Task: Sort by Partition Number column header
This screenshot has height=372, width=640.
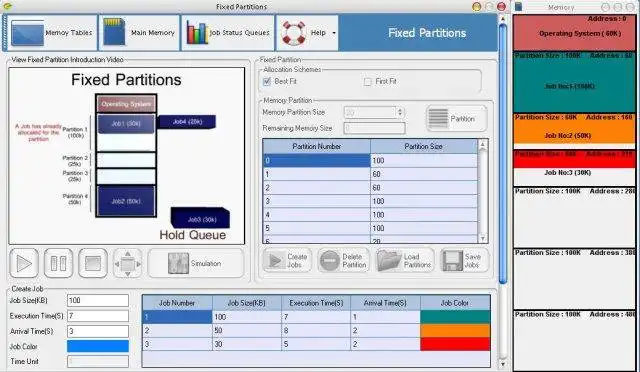Action: [x=317, y=146]
